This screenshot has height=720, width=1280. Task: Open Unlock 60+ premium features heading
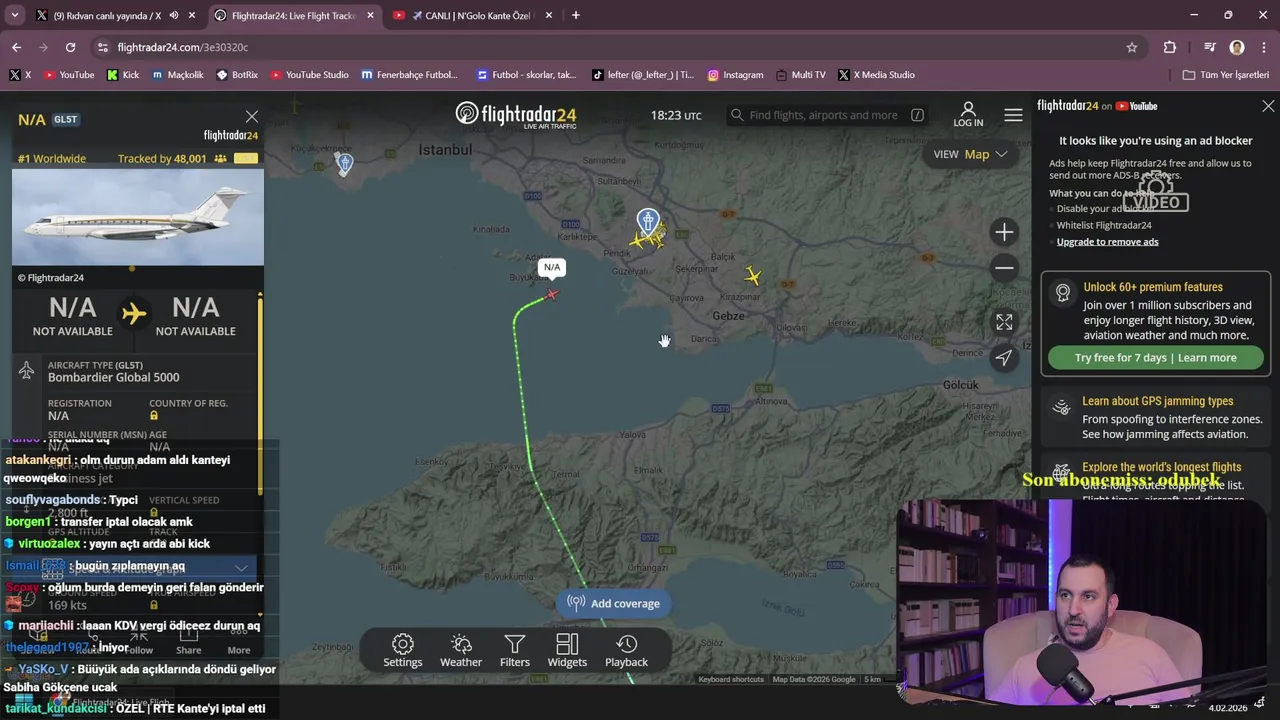(1153, 287)
